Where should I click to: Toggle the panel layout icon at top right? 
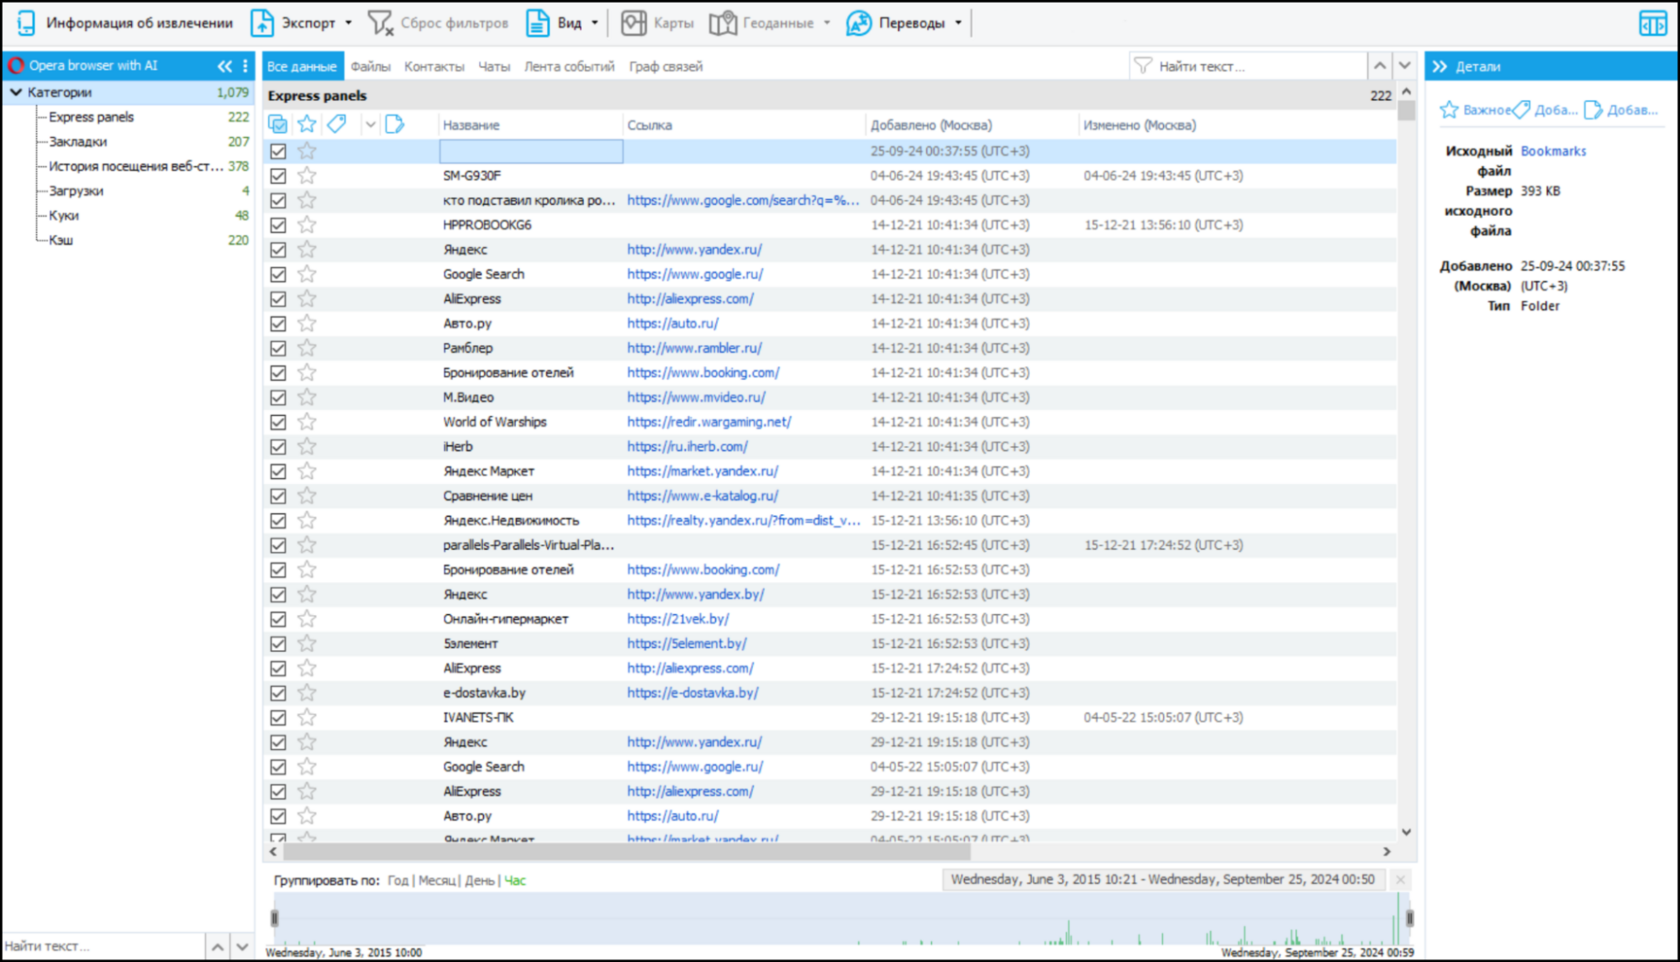click(1652, 23)
